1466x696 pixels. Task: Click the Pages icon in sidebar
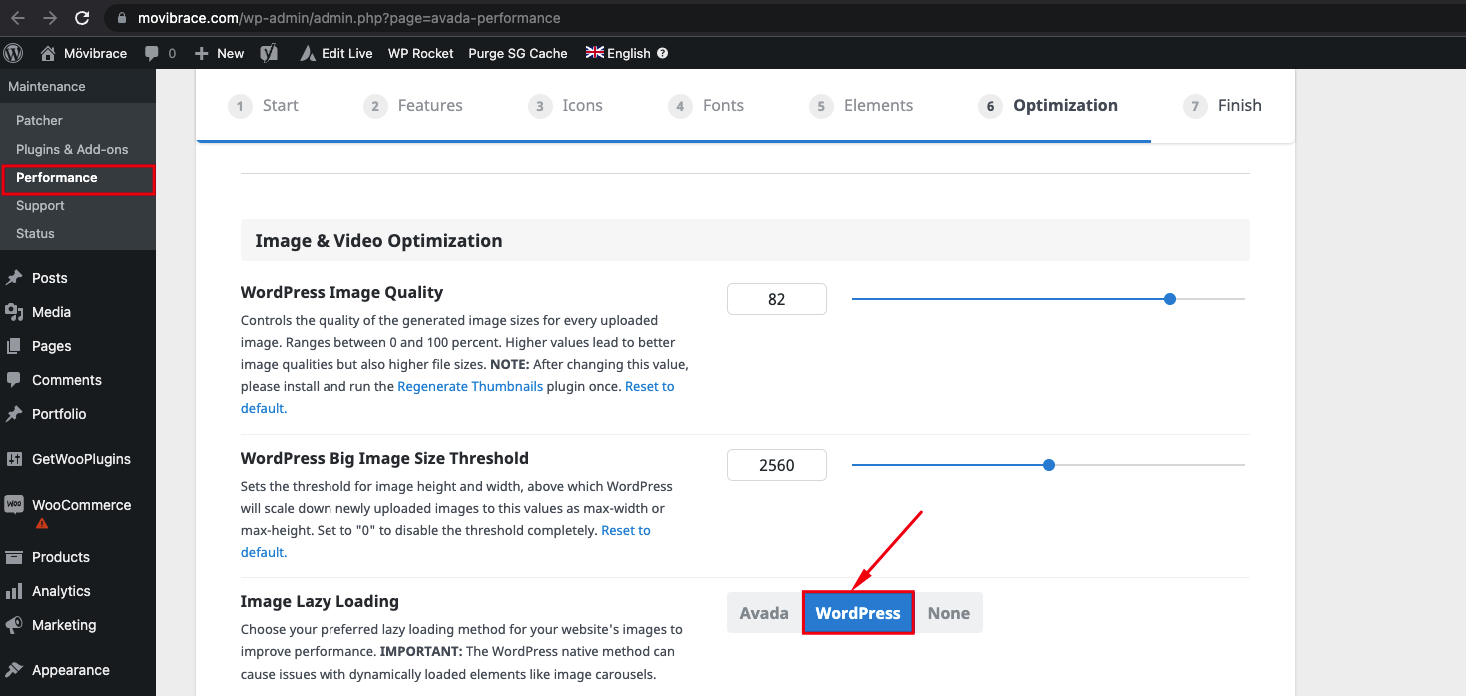pos(14,346)
